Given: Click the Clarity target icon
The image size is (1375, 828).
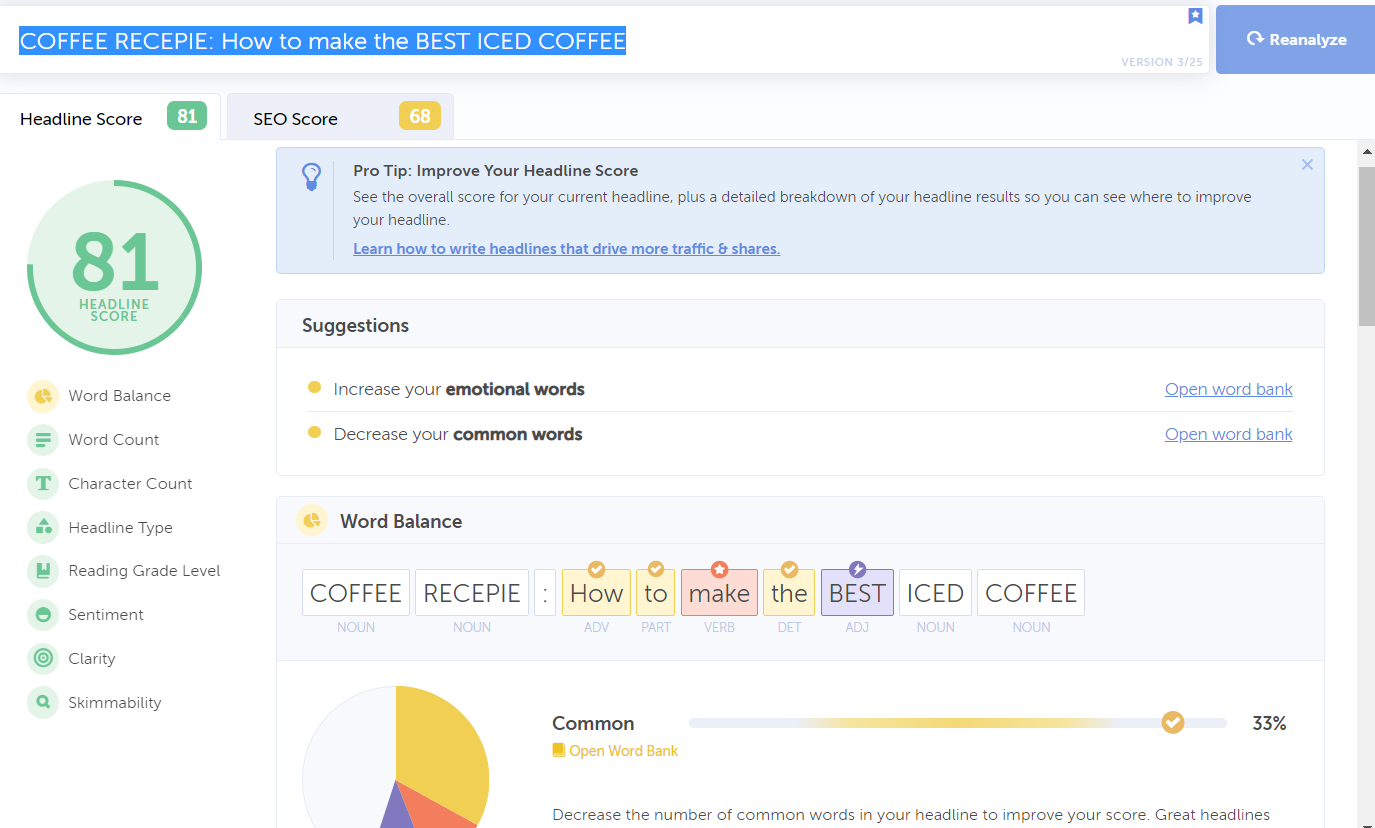Looking at the screenshot, I should click(43, 659).
